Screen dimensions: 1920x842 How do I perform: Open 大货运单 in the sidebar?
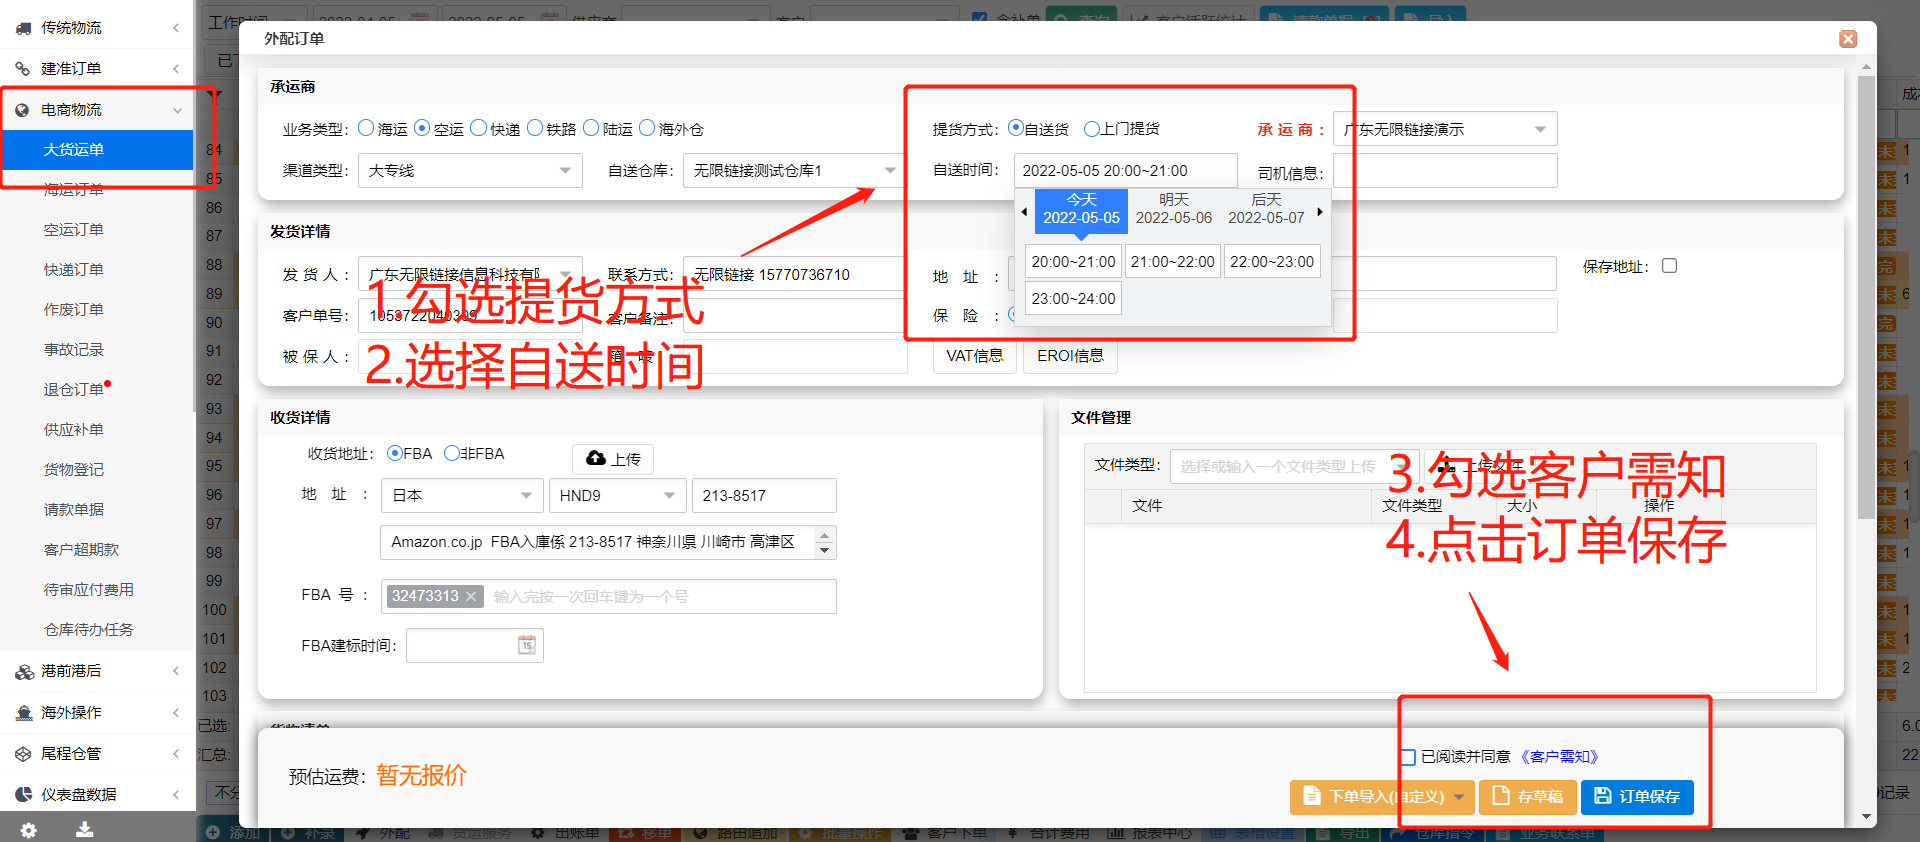click(x=74, y=150)
